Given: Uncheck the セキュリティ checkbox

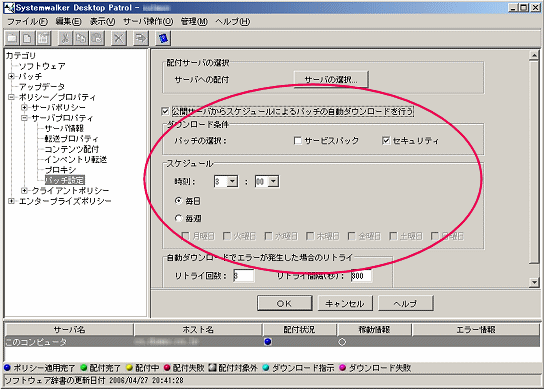Looking at the screenshot, I should [386, 141].
